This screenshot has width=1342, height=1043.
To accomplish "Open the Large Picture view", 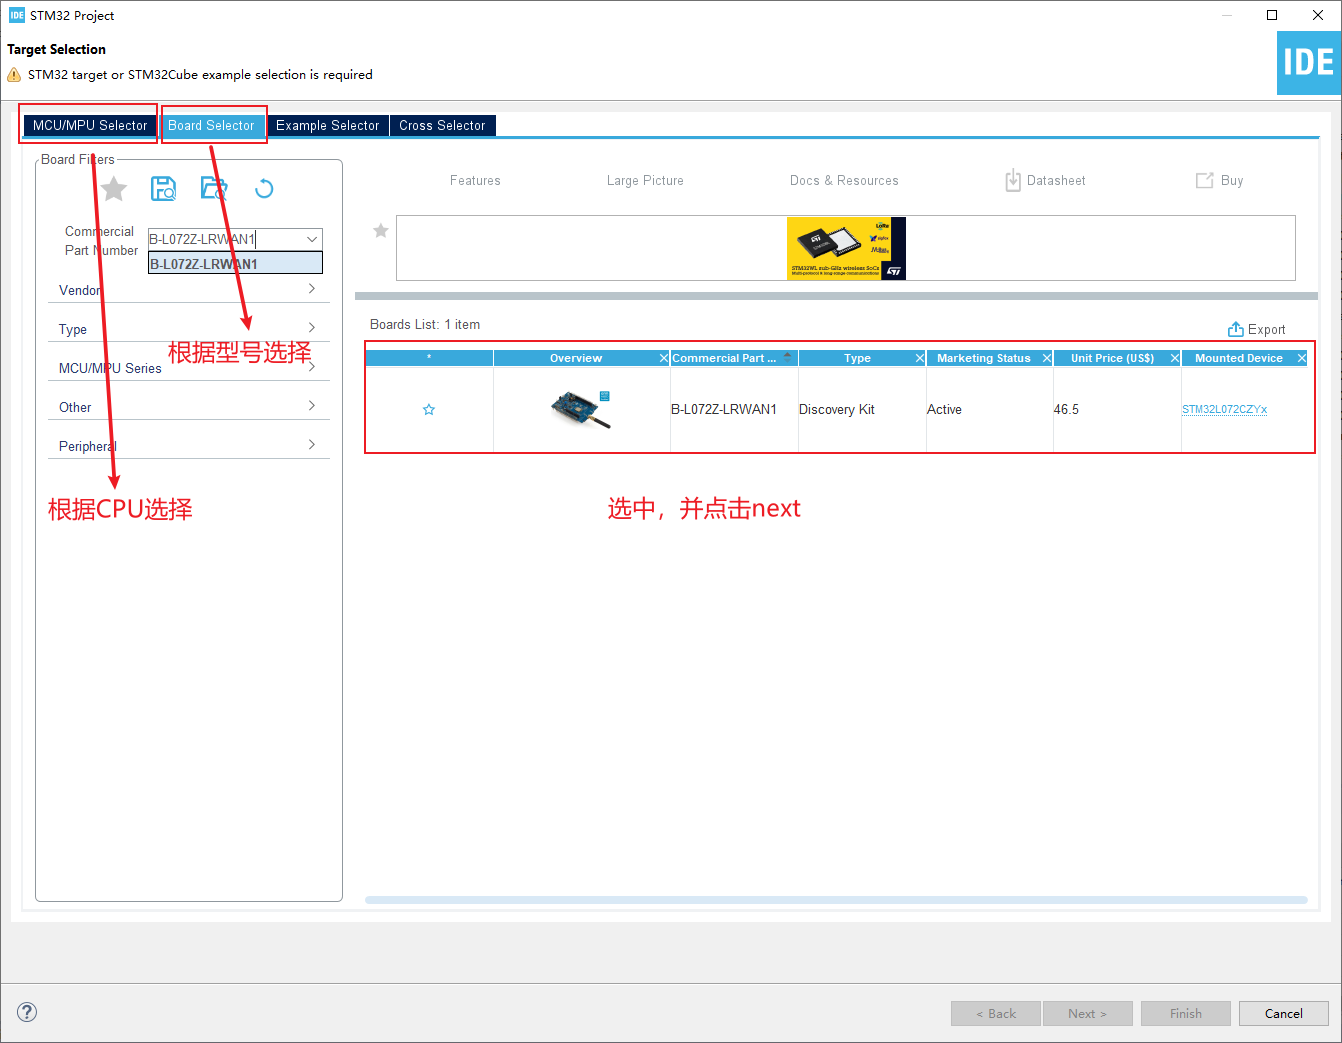I will pyautogui.click(x=645, y=180).
